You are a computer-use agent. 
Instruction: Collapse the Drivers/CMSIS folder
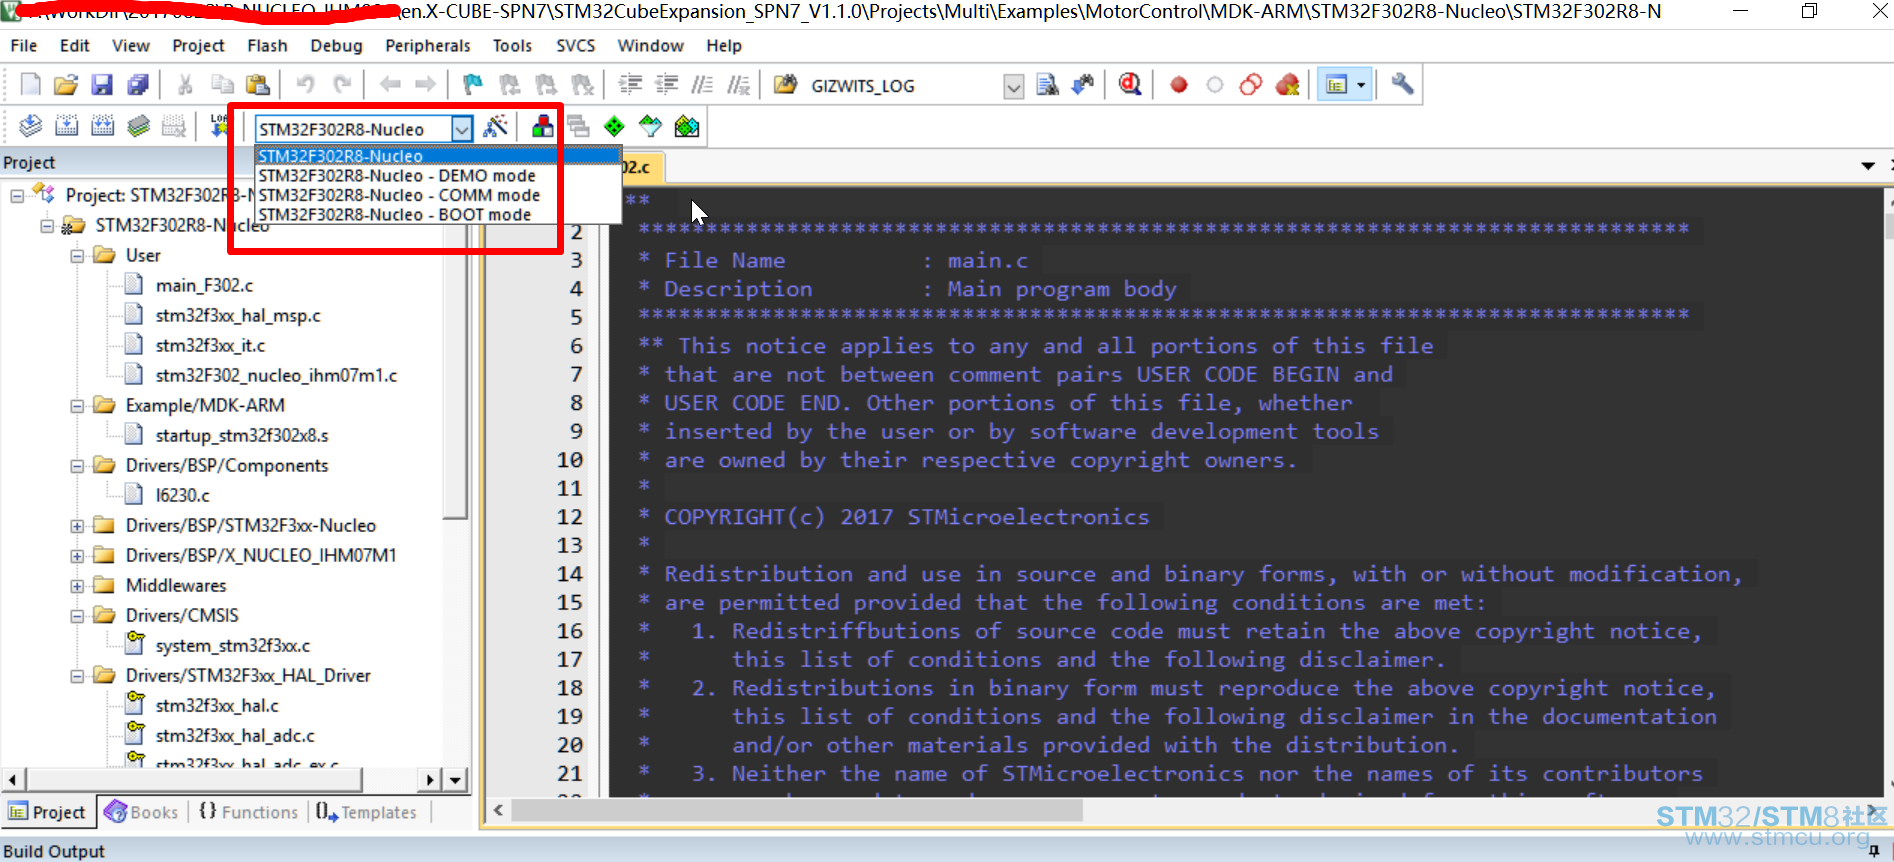pyautogui.click(x=77, y=616)
